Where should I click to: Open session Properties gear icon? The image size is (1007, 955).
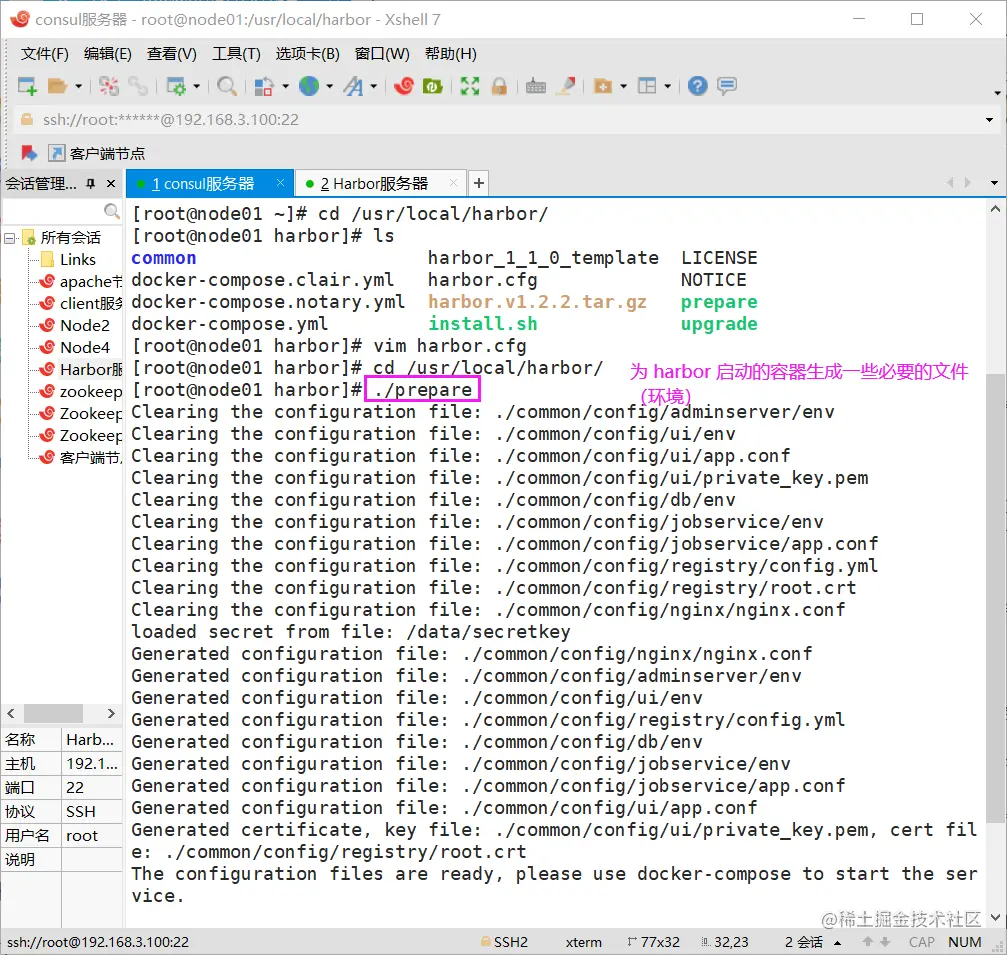click(x=176, y=85)
